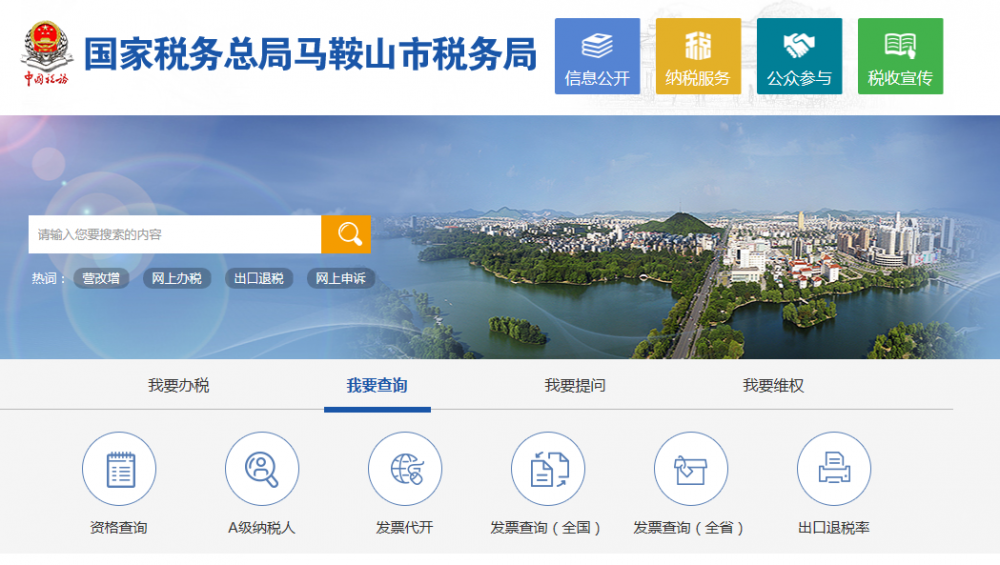Switch to the 我要办税 tab
The height and width of the screenshot is (565, 1000).
pos(179,386)
